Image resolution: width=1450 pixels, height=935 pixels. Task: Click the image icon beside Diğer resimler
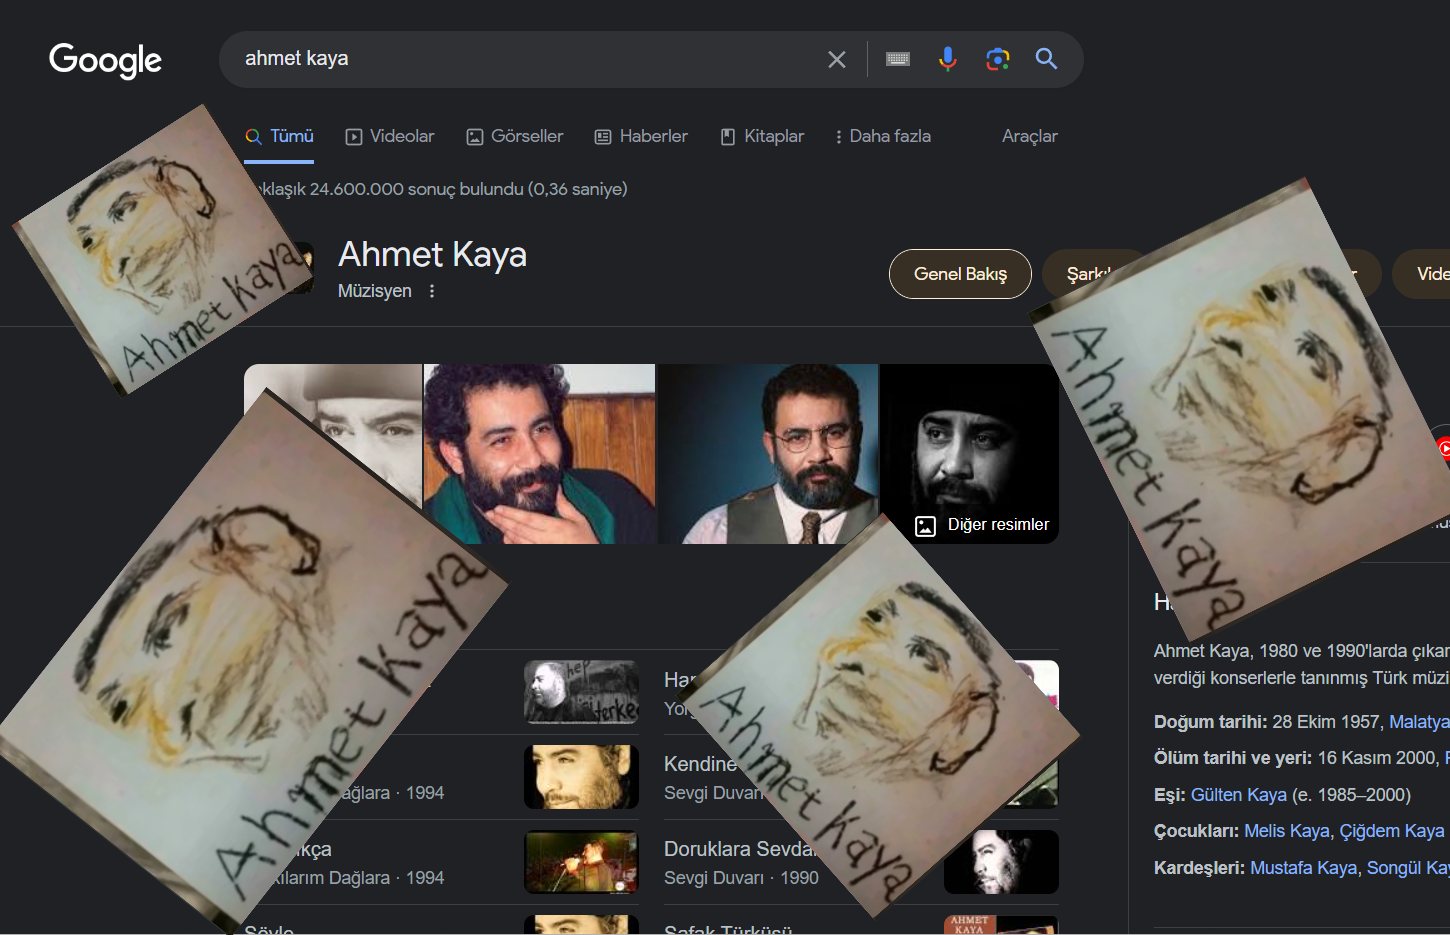pyautogui.click(x=926, y=526)
